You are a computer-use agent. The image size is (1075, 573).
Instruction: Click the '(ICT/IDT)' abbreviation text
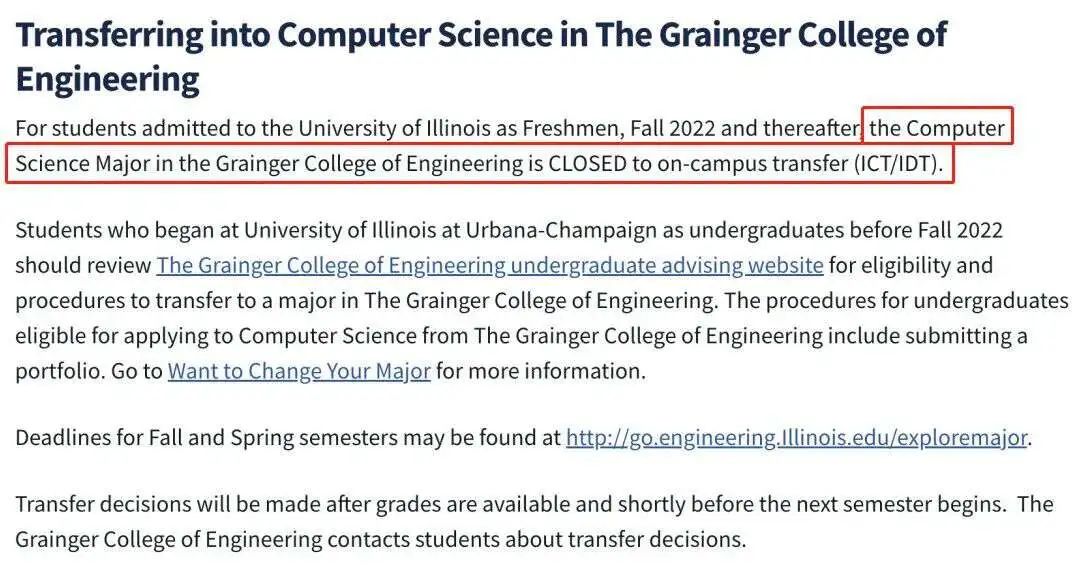(x=898, y=164)
